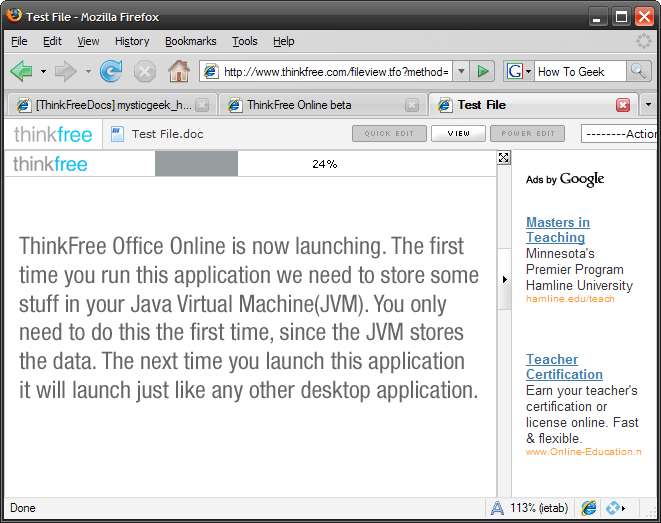The image size is (661, 523).
Task: Click the 24% loading progress bar
Action: point(325,164)
